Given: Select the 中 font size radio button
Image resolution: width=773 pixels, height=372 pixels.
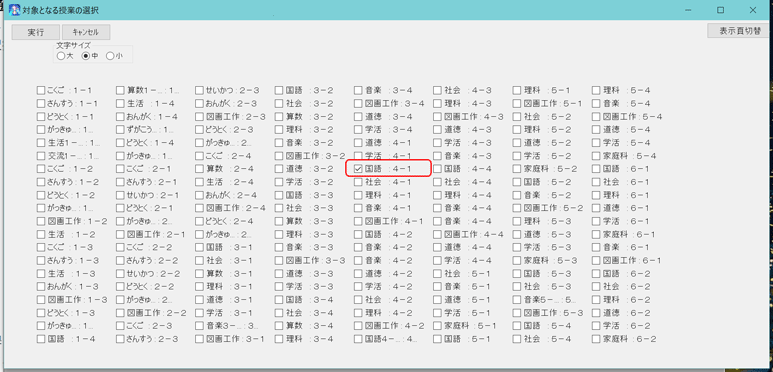Looking at the screenshot, I should coord(86,56).
